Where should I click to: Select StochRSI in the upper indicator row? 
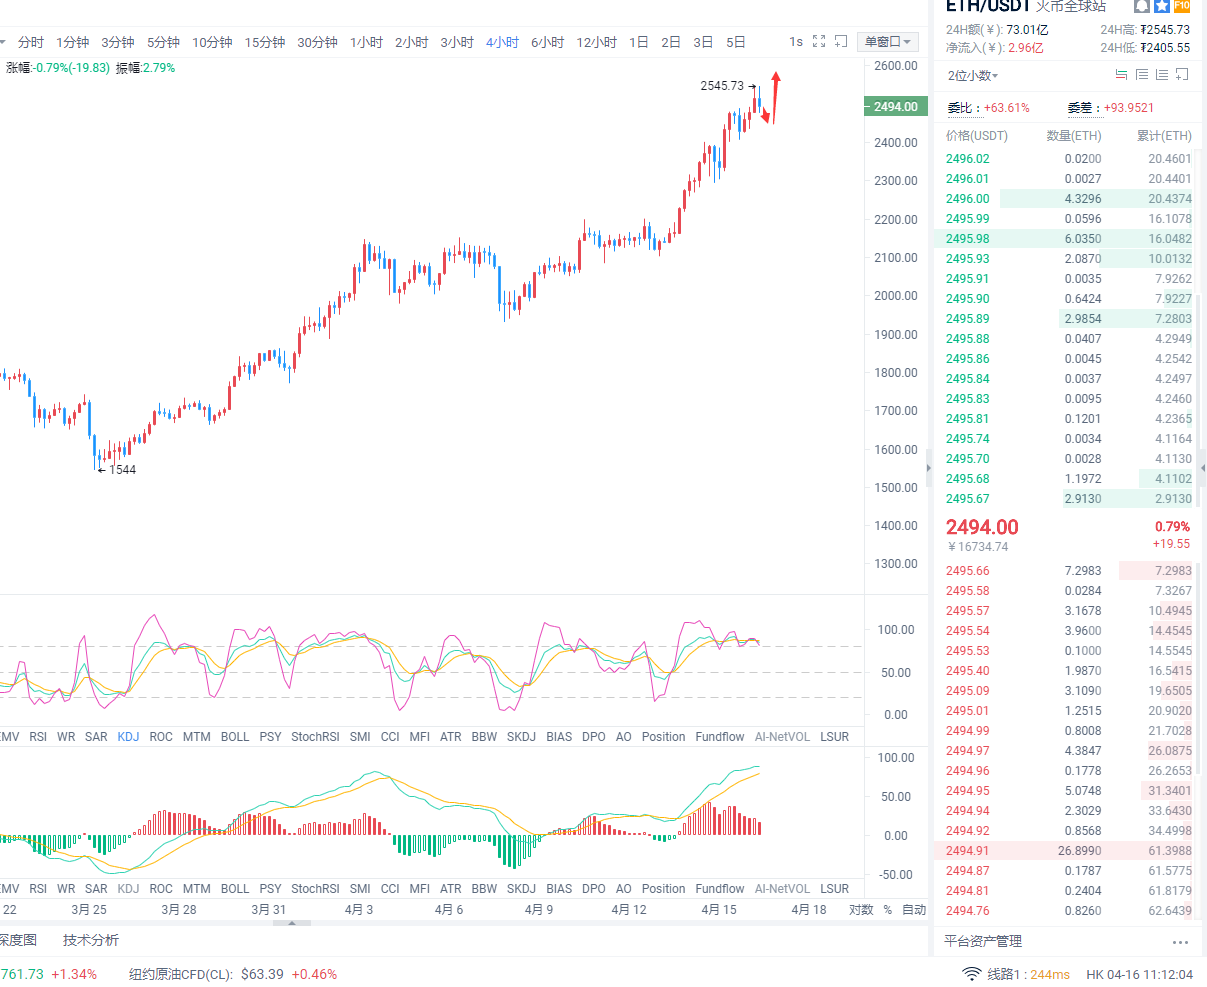pyautogui.click(x=315, y=737)
